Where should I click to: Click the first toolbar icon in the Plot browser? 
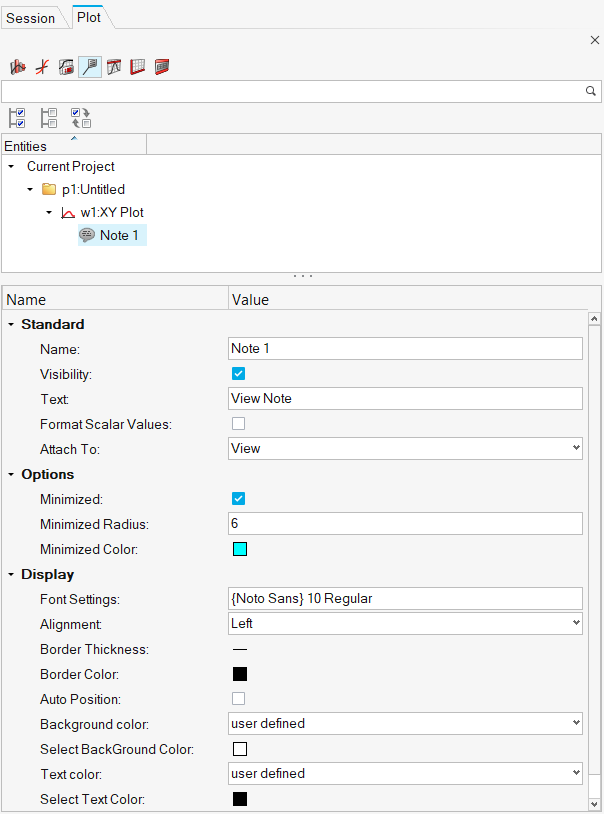click(x=18, y=67)
